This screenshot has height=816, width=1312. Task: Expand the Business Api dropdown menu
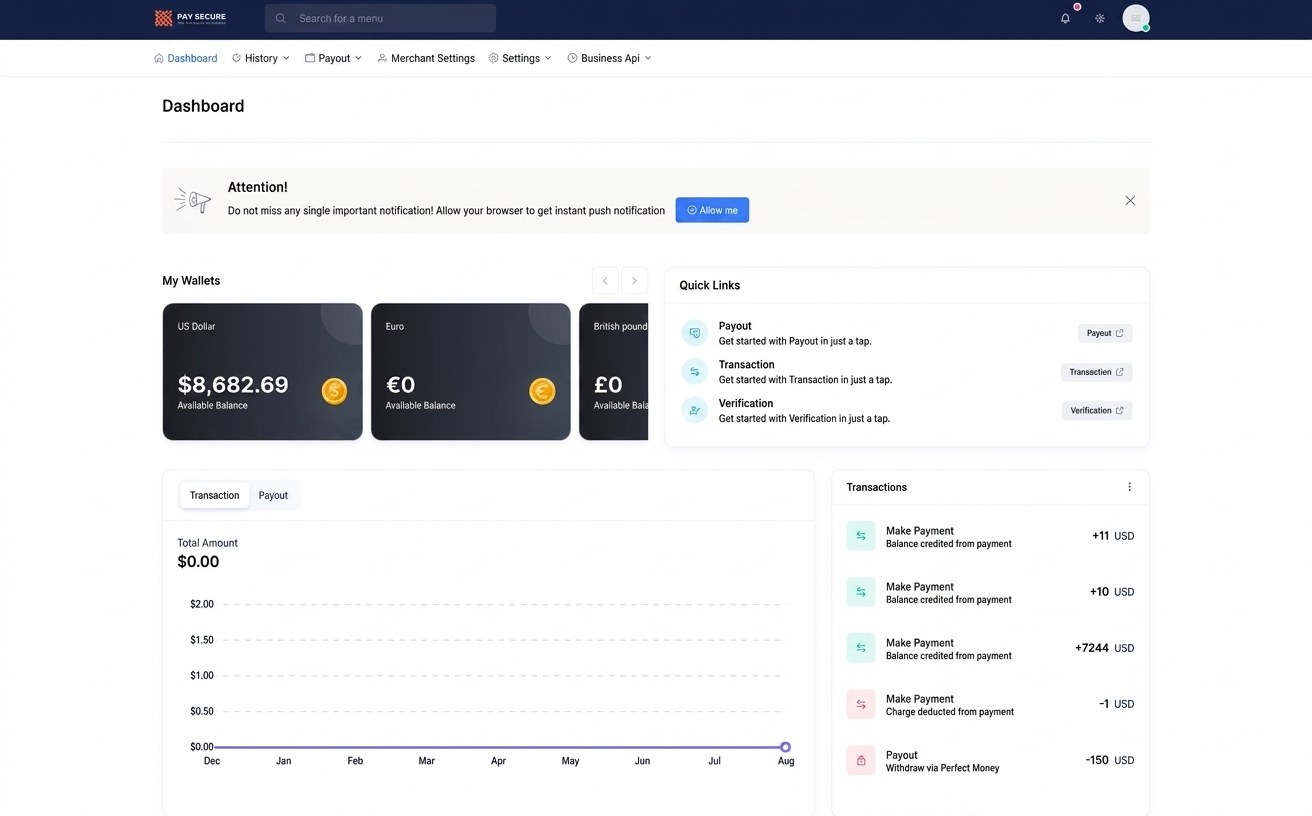(x=610, y=58)
